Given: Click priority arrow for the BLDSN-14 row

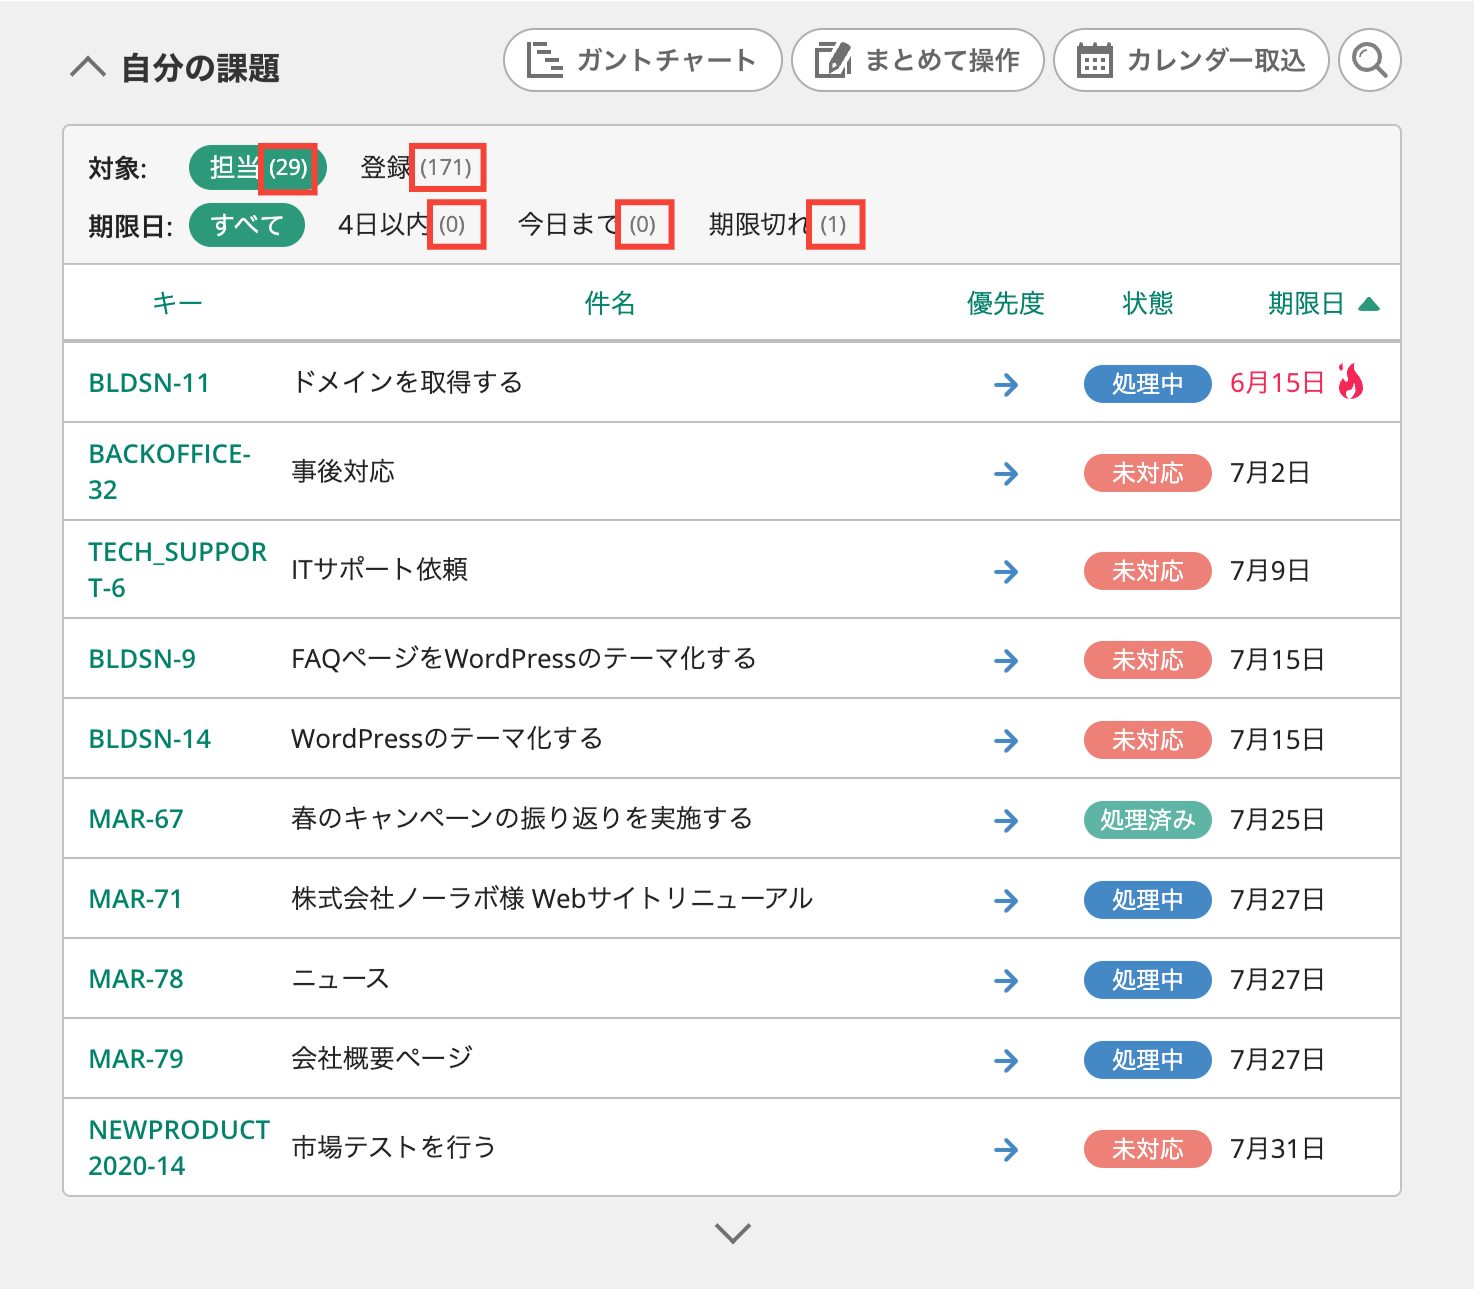Looking at the screenshot, I should click(x=1006, y=740).
